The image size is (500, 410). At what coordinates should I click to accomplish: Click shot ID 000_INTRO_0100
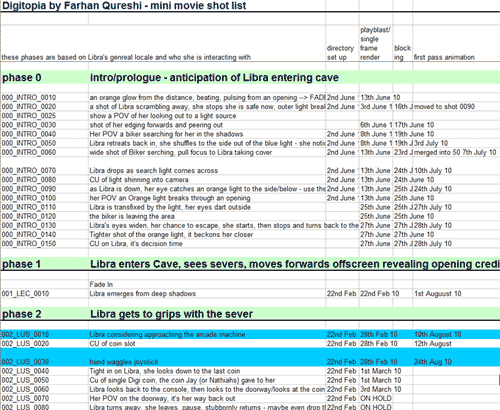pyautogui.click(x=29, y=198)
